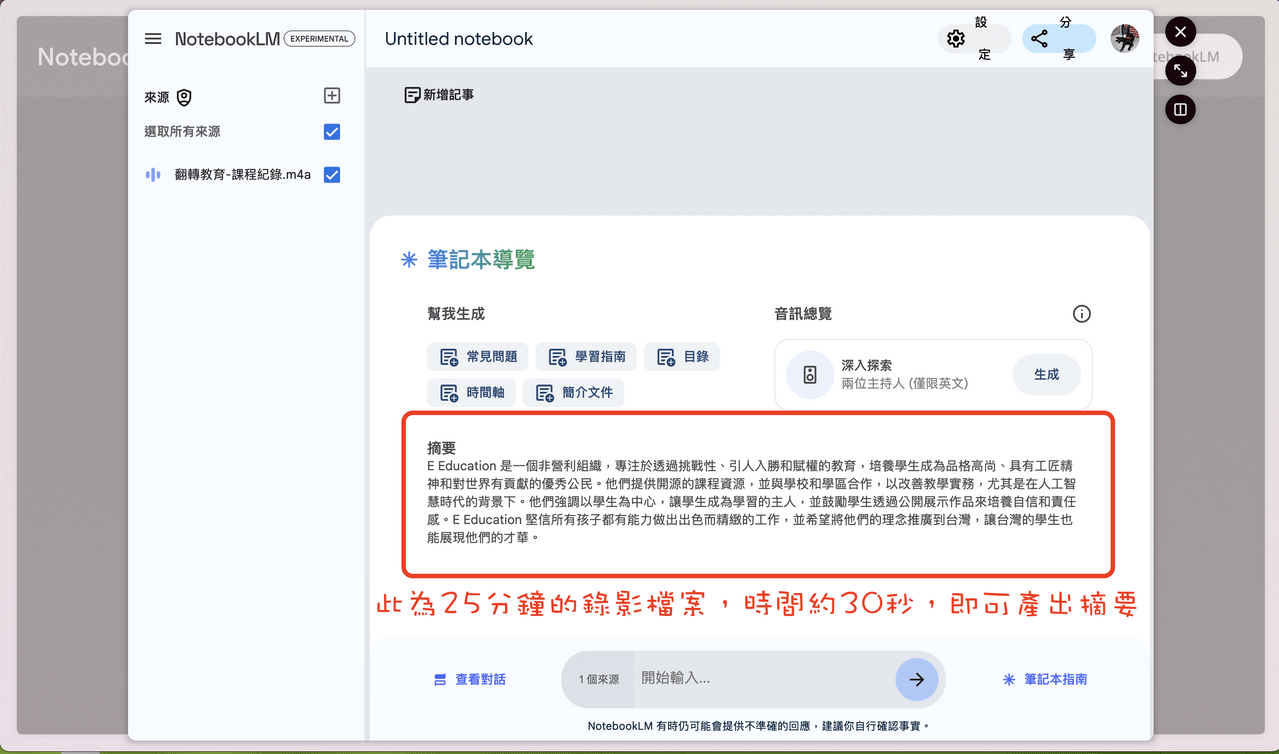Click the EXPERIMENTAL badge
Screen dimensions: 1279x754
319,39
